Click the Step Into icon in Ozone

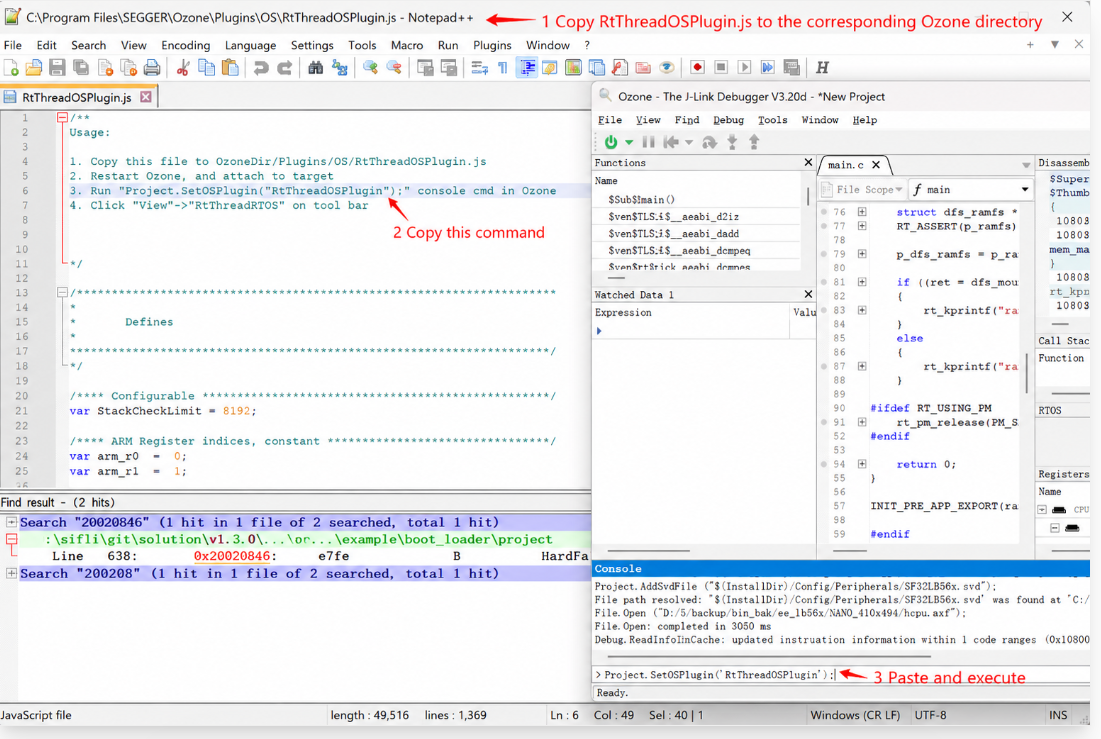point(732,142)
